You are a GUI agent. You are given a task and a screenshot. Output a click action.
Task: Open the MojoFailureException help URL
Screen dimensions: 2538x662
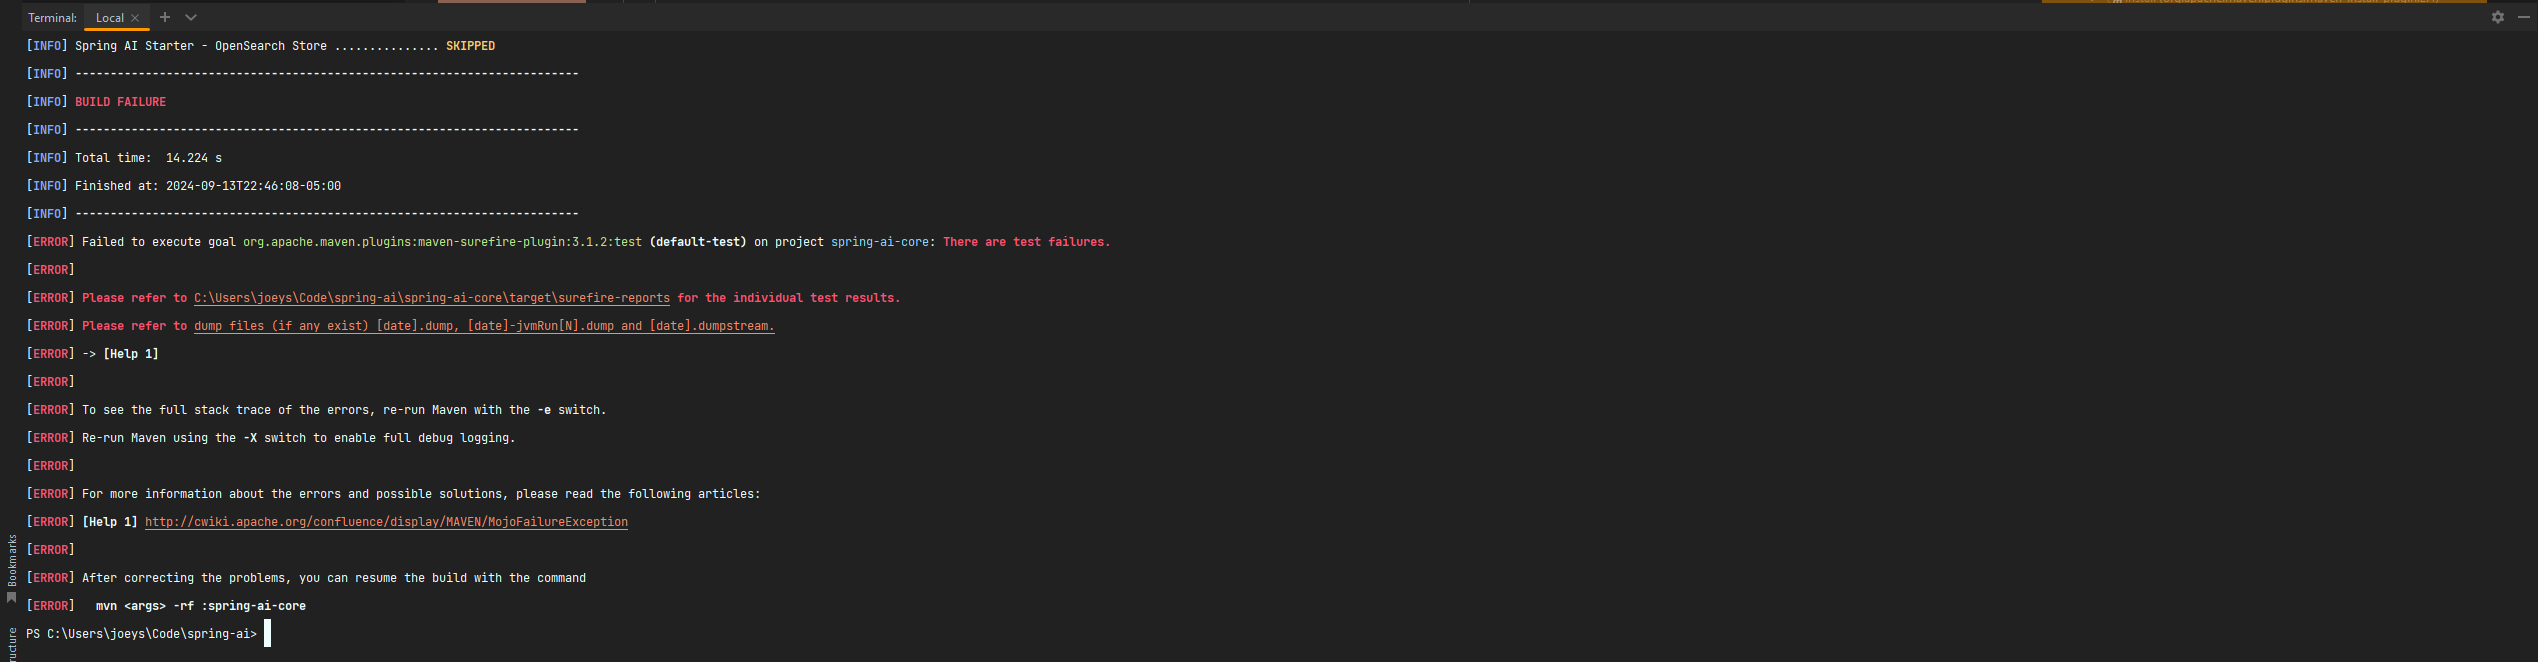tap(386, 522)
